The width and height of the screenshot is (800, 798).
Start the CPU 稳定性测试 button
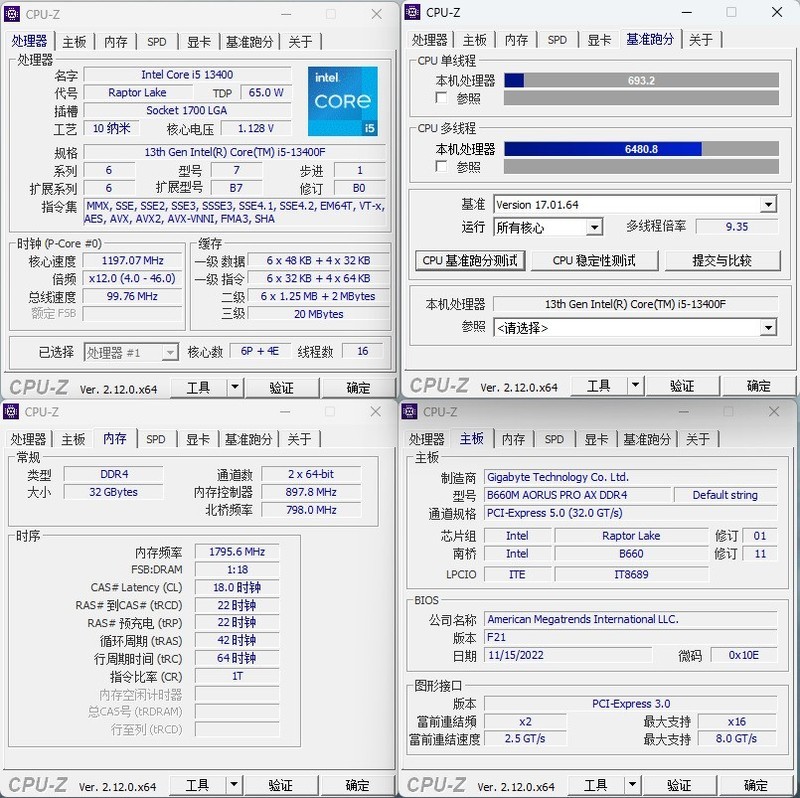[594, 261]
